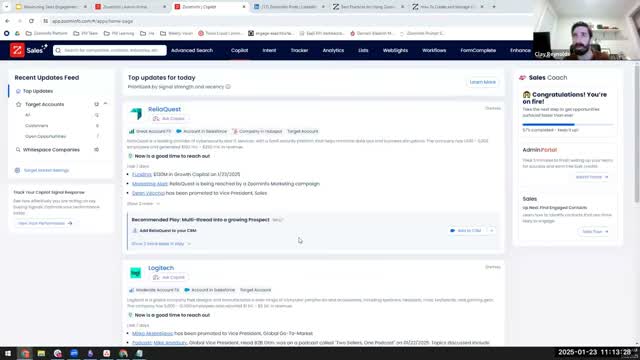Dismiss the ReliaQuest card
The width and height of the screenshot is (640, 360).
tap(493, 109)
